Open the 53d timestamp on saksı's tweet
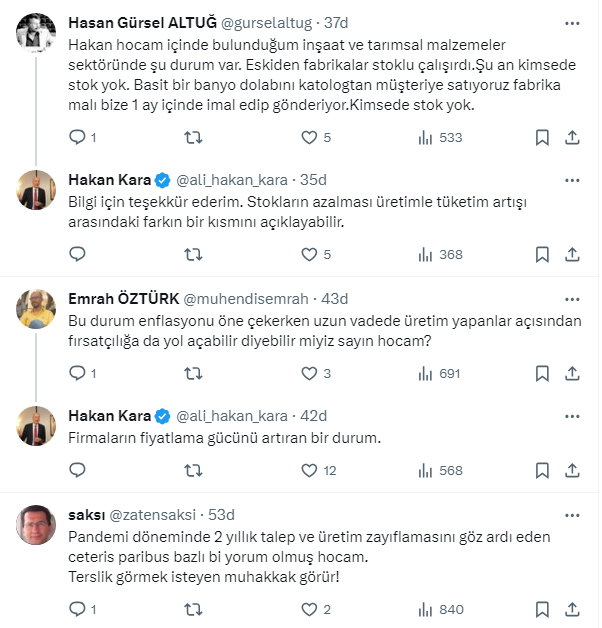602x628 pixels. click(221, 514)
